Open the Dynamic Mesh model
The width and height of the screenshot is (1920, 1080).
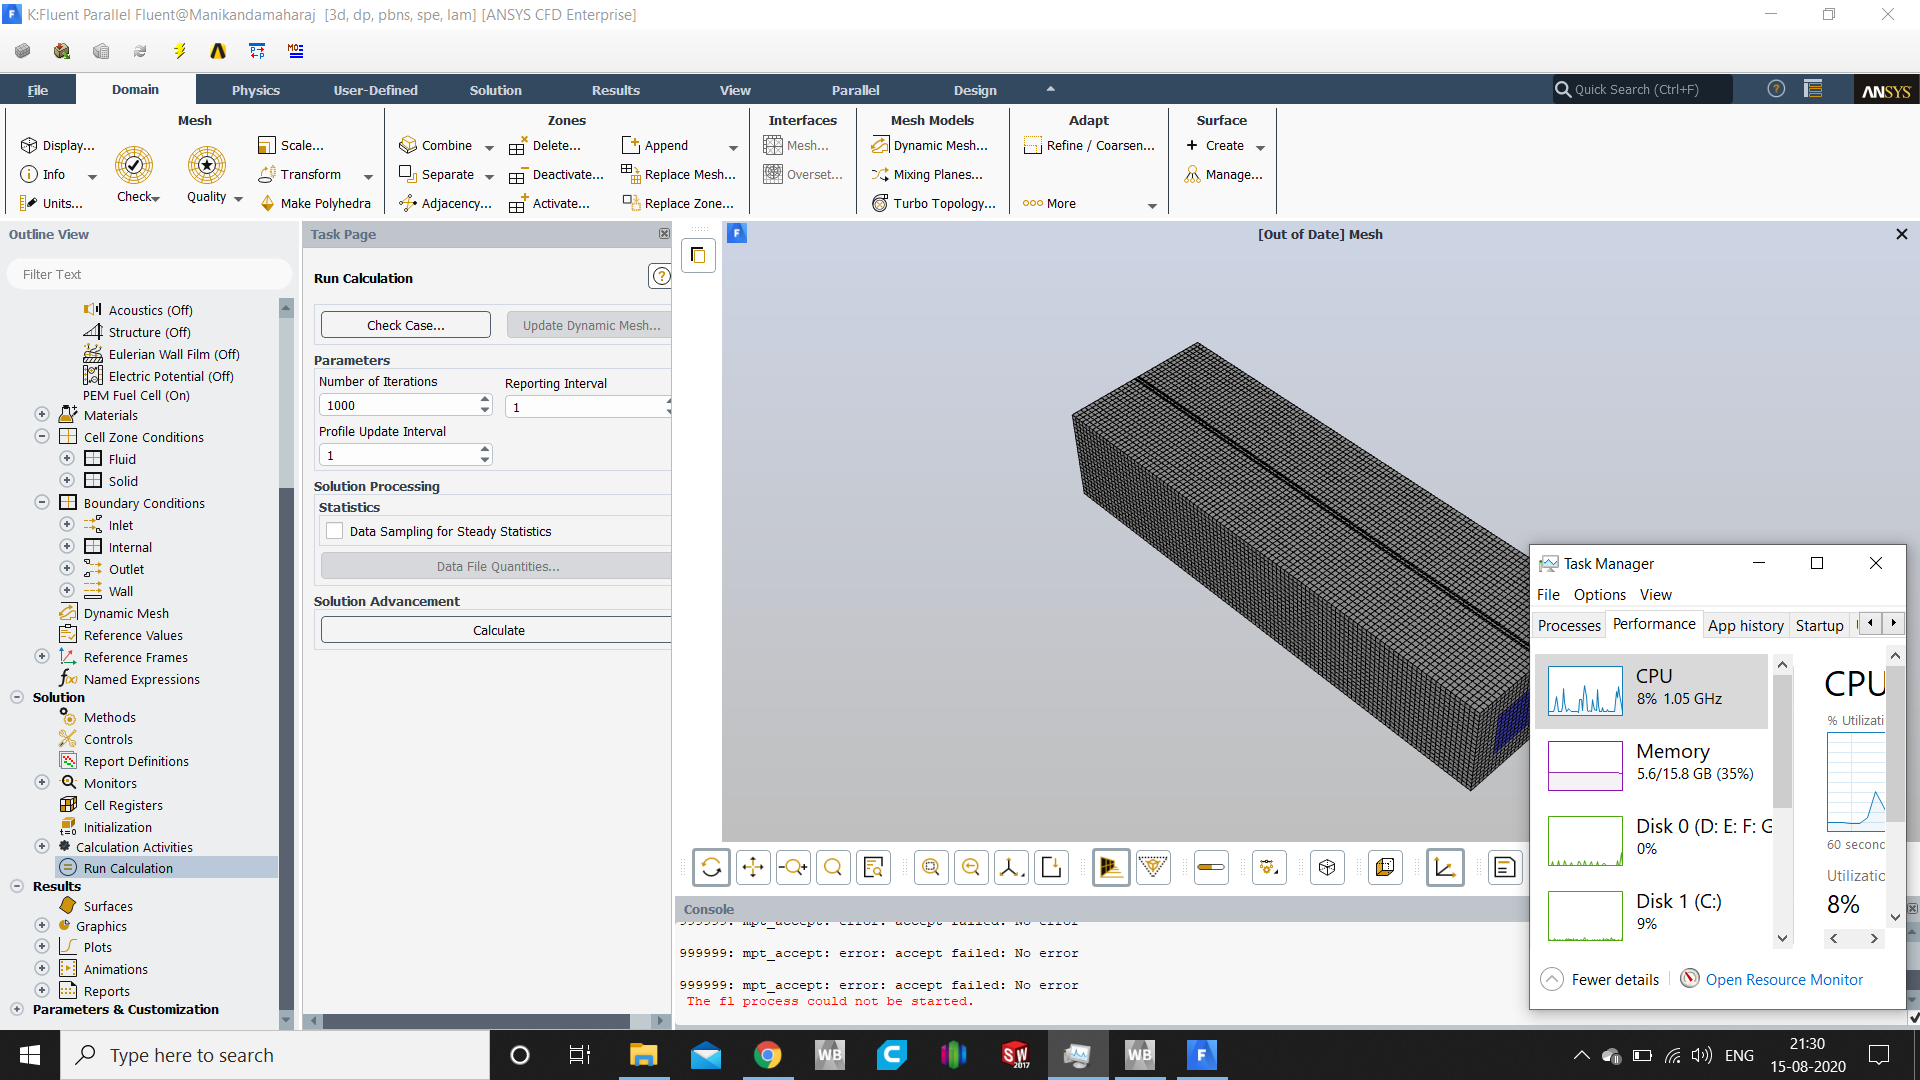pyautogui.click(x=929, y=145)
